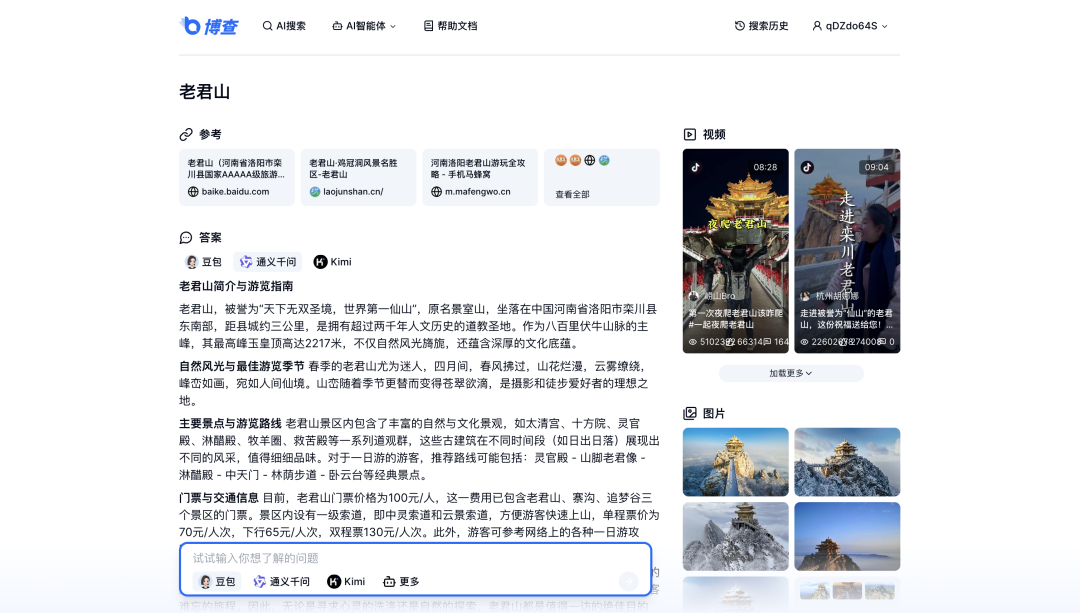The image size is (1080, 613).
Task: Play the 夜爬老君山 video
Action: [x=736, y=251]
